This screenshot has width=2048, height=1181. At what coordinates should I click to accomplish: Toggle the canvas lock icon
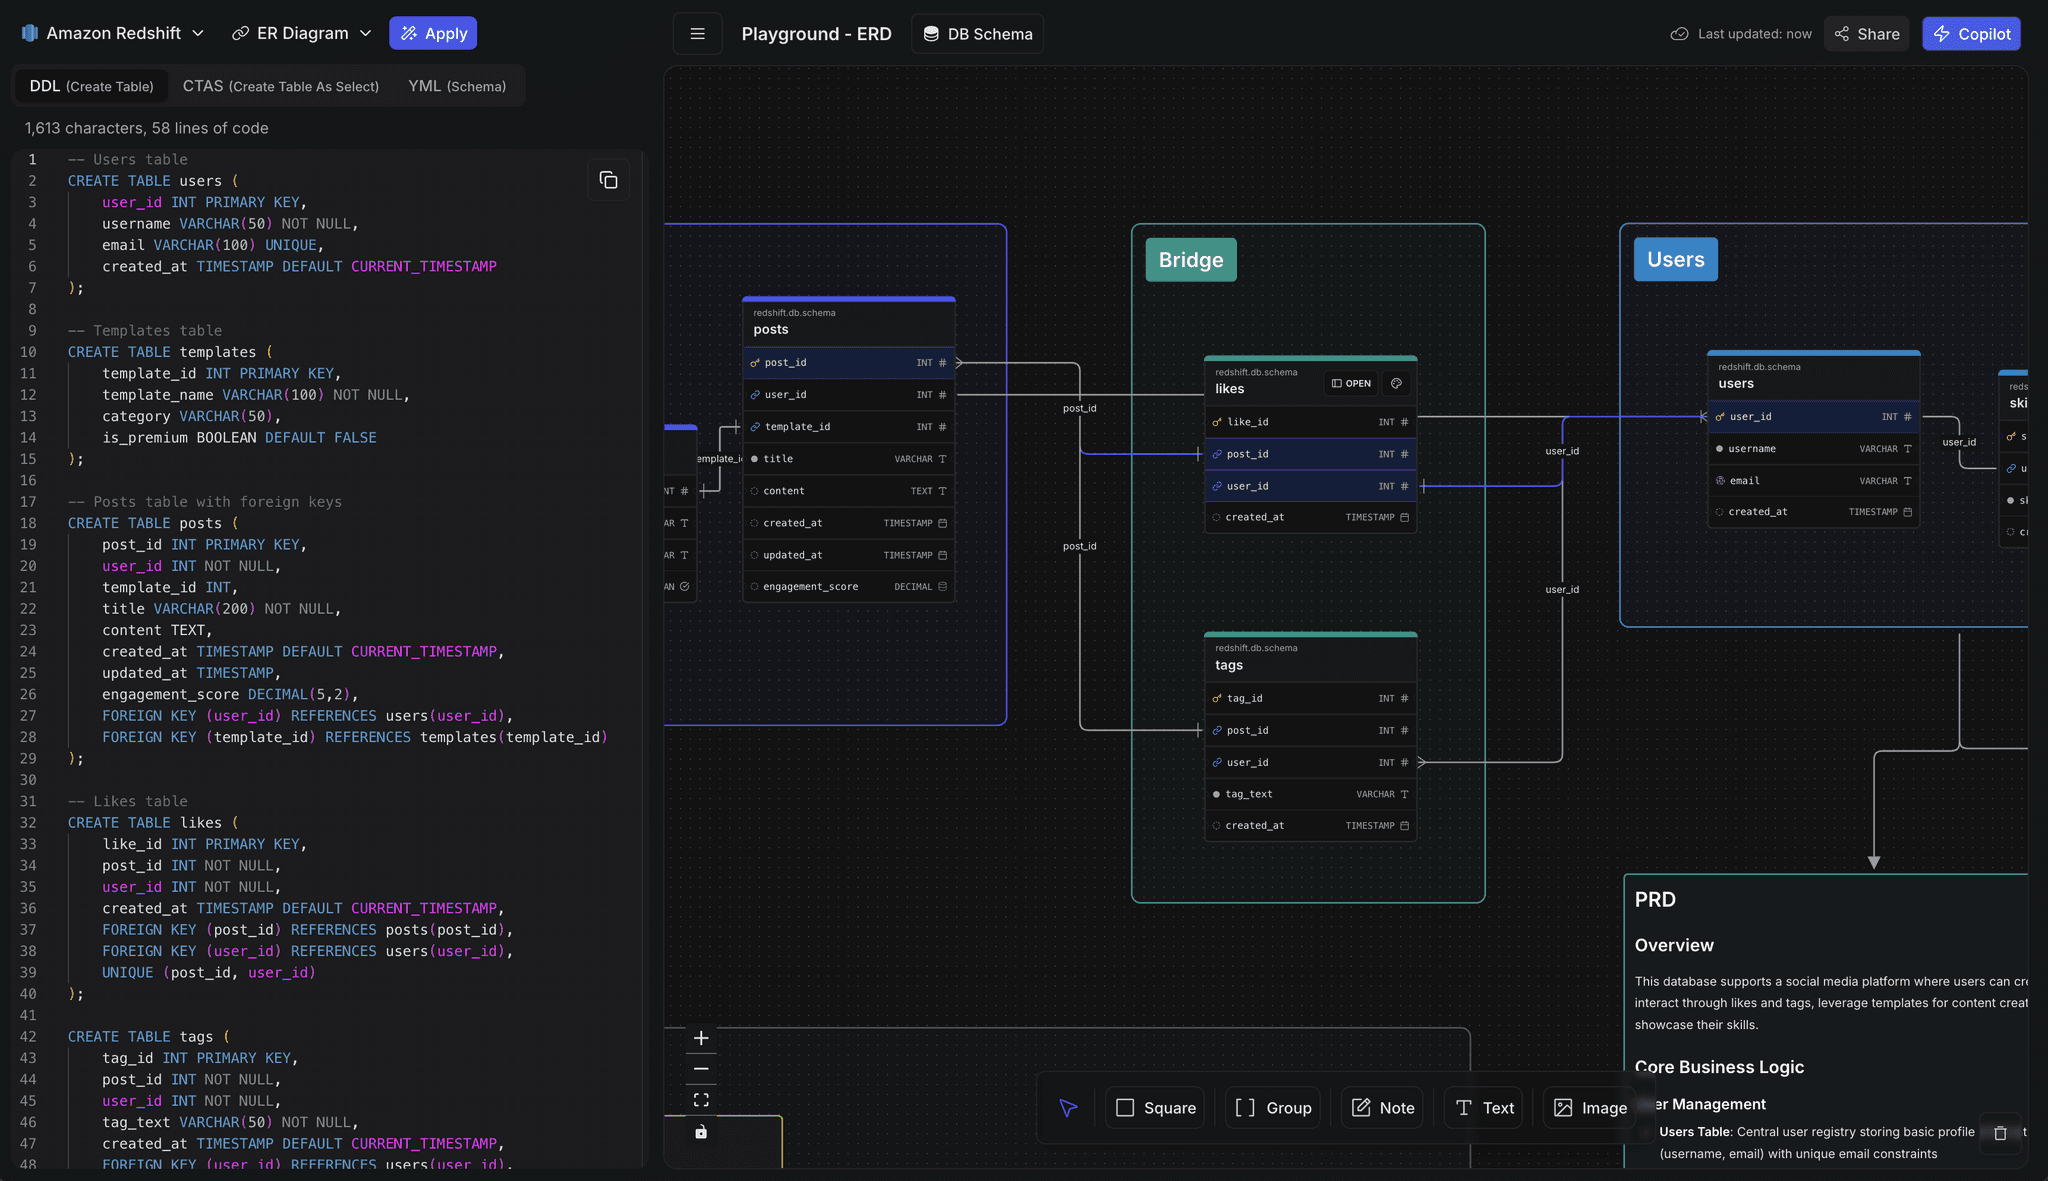tap(700, 1131)
